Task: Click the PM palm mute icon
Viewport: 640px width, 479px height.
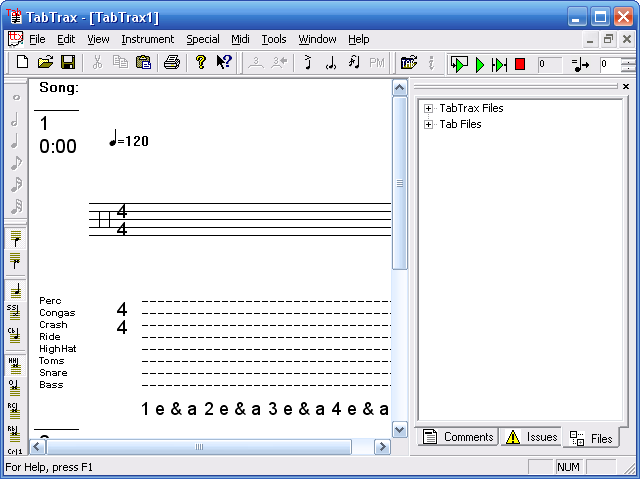Action: 376,63
